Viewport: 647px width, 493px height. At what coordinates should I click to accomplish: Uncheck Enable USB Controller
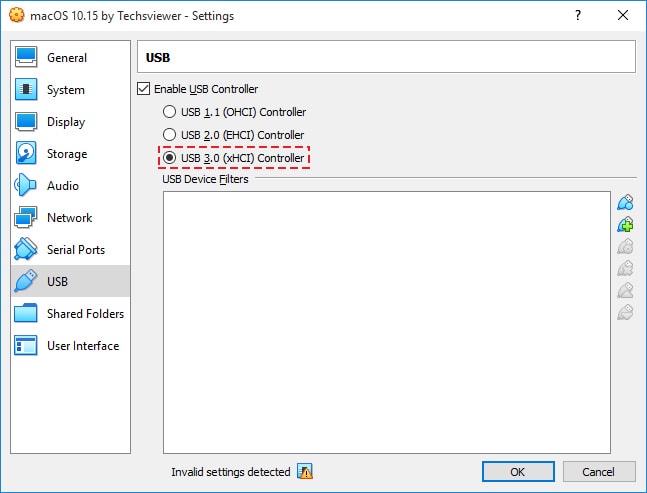143,89
